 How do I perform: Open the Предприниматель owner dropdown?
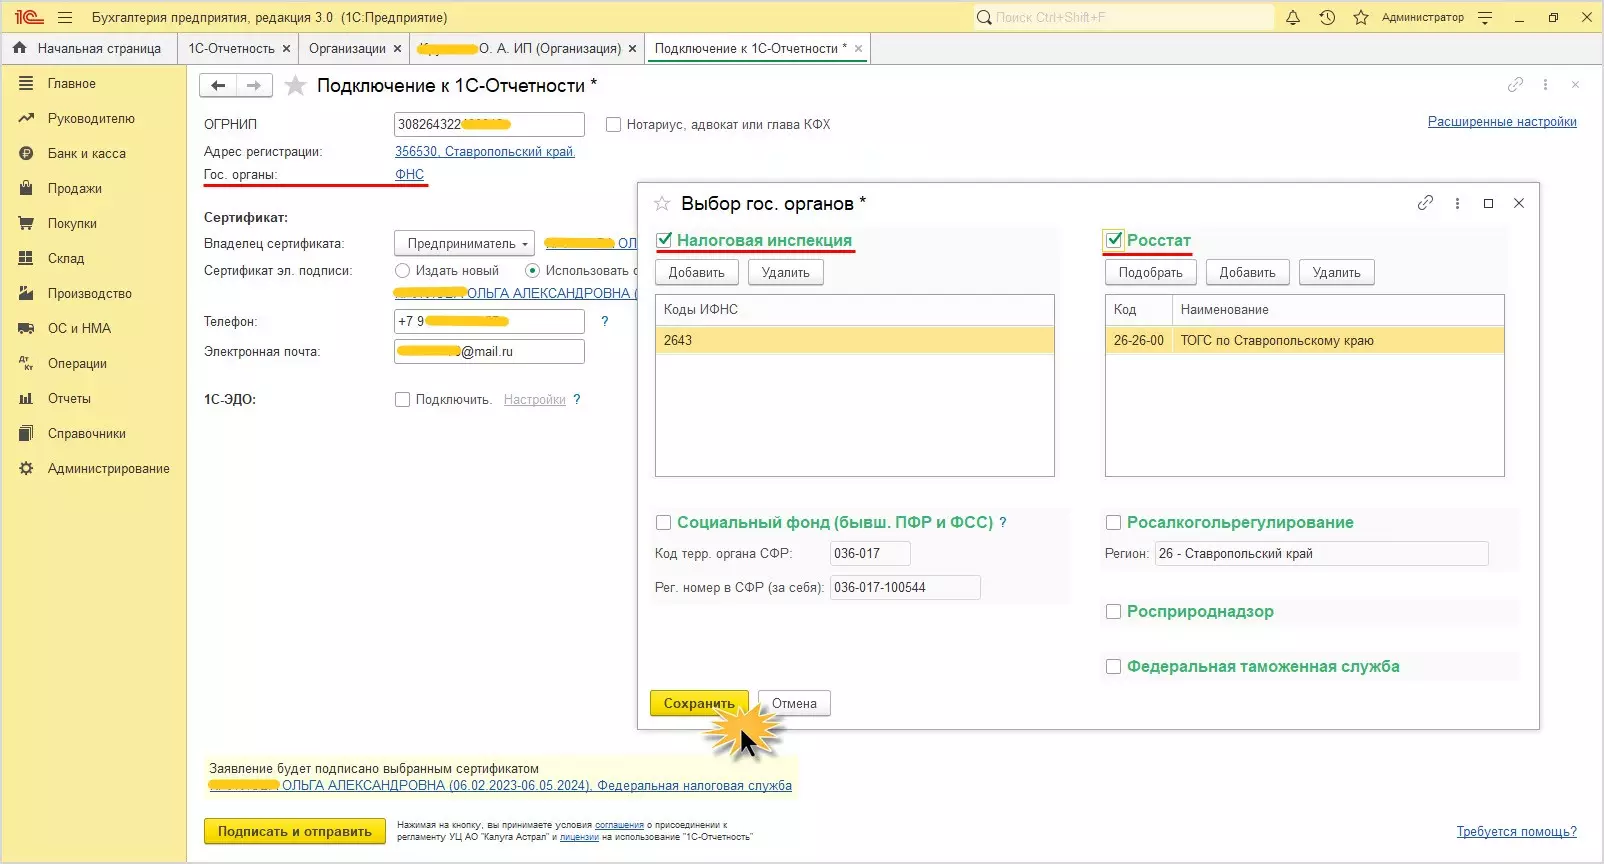tap(465, 243)
